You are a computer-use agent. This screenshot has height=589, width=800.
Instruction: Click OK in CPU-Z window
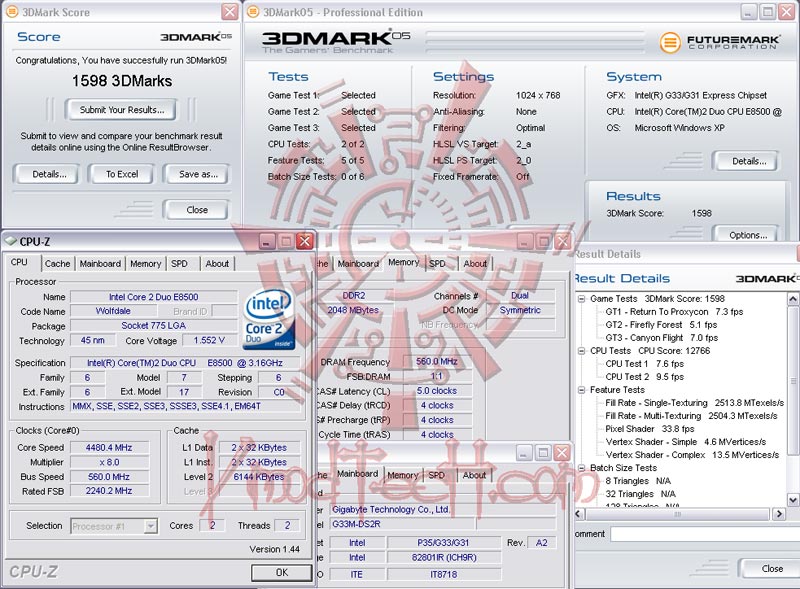point(282,573)
